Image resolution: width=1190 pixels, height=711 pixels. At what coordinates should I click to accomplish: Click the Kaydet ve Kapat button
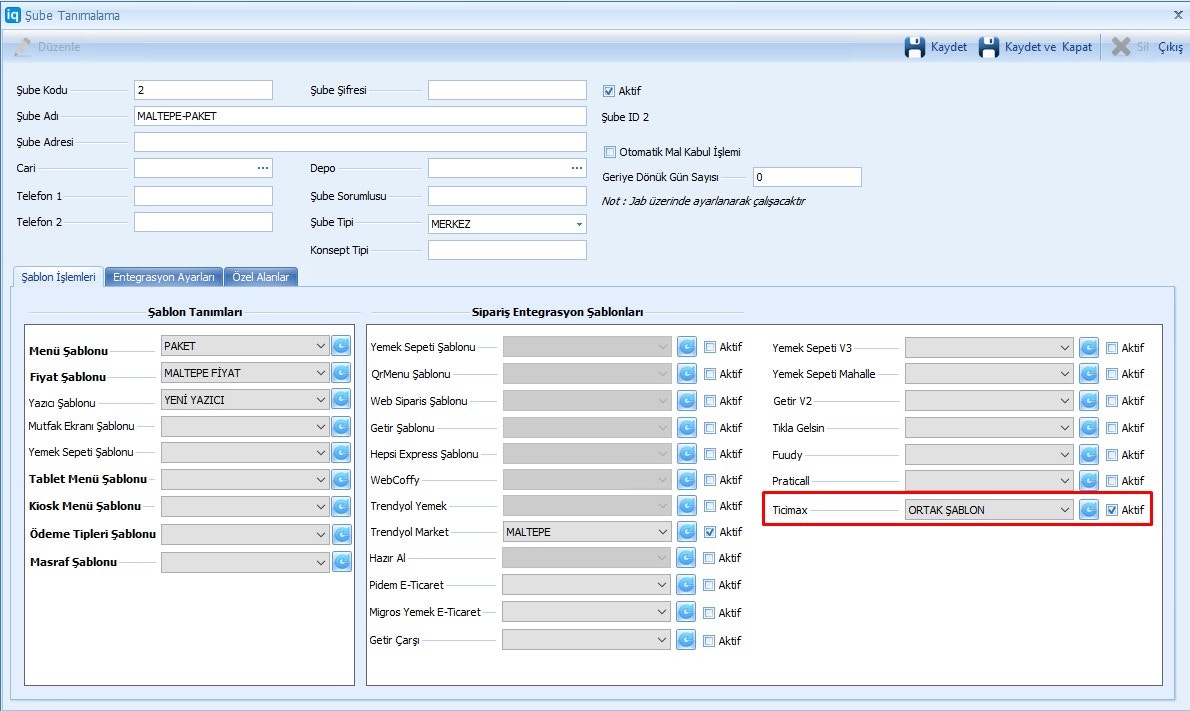click(x=1036, y=47)
